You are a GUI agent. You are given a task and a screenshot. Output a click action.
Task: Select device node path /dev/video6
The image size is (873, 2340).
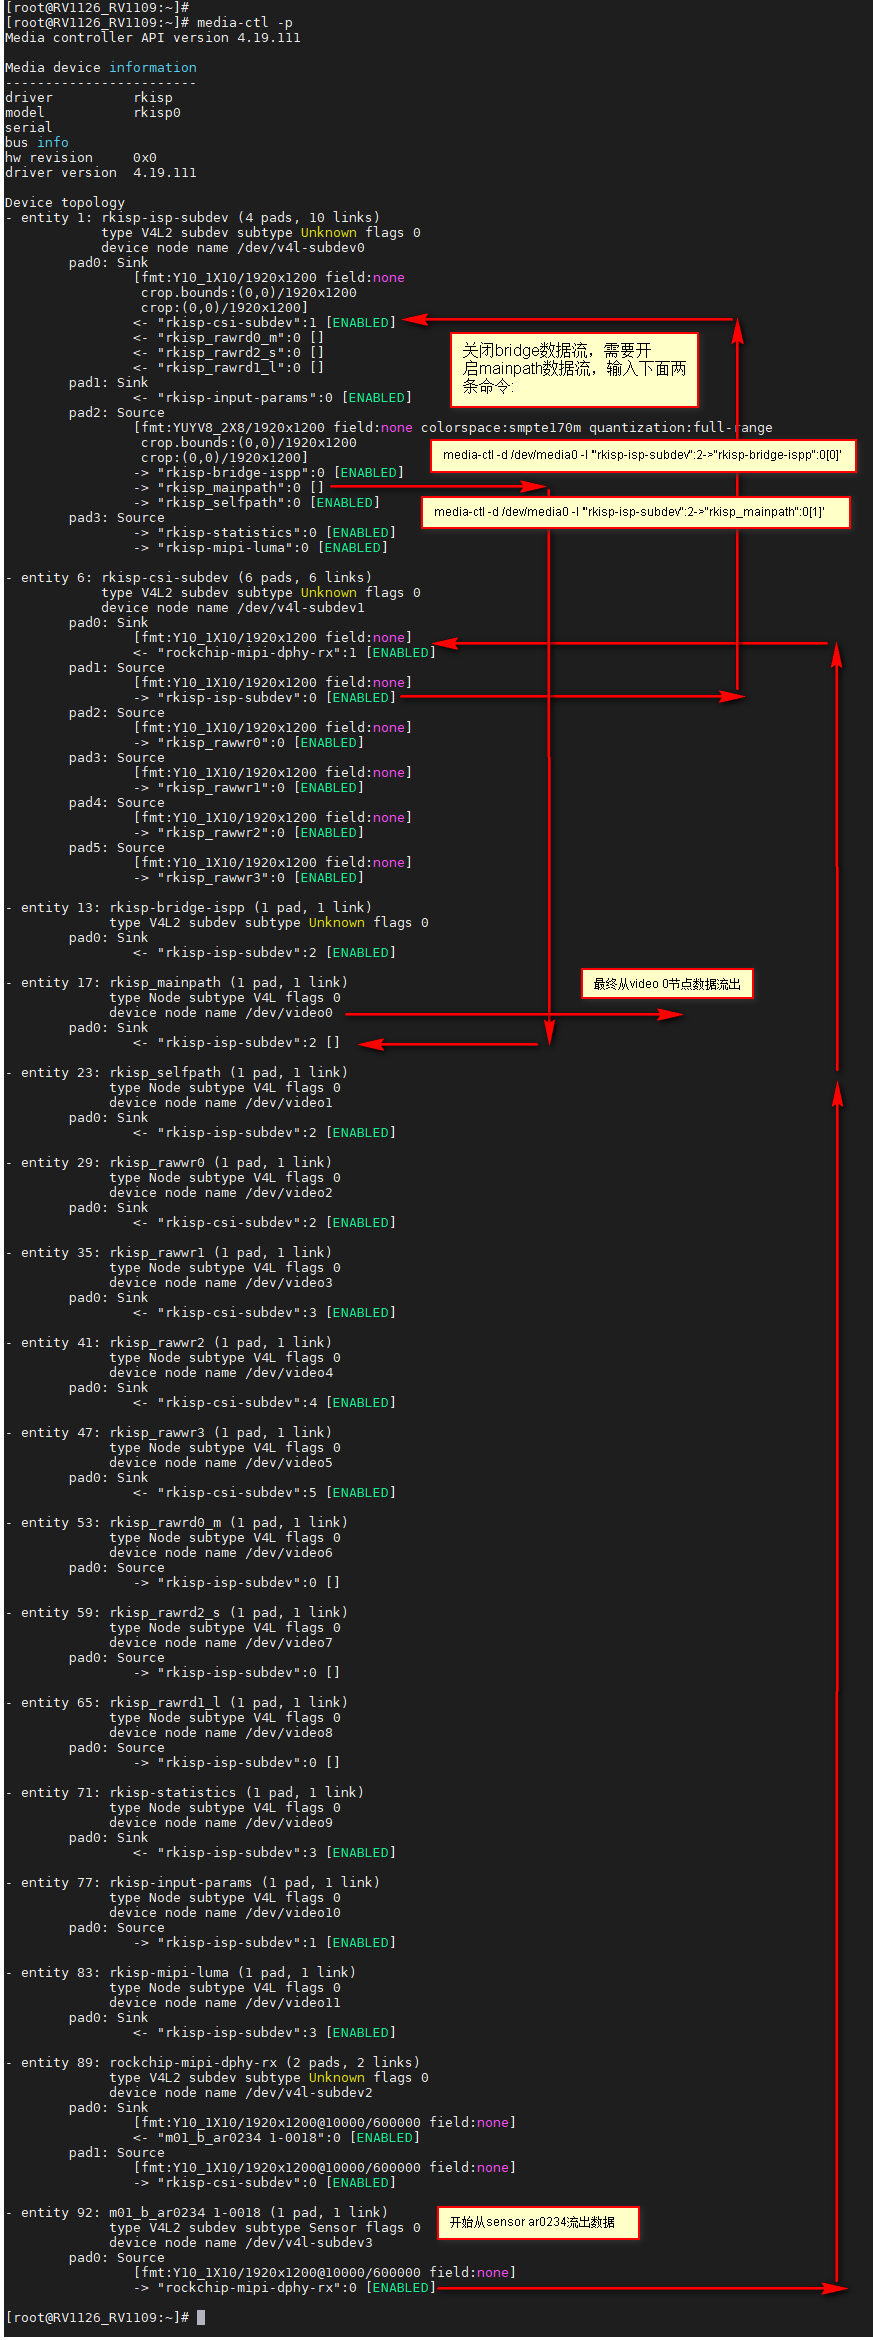pos(289,1552)
